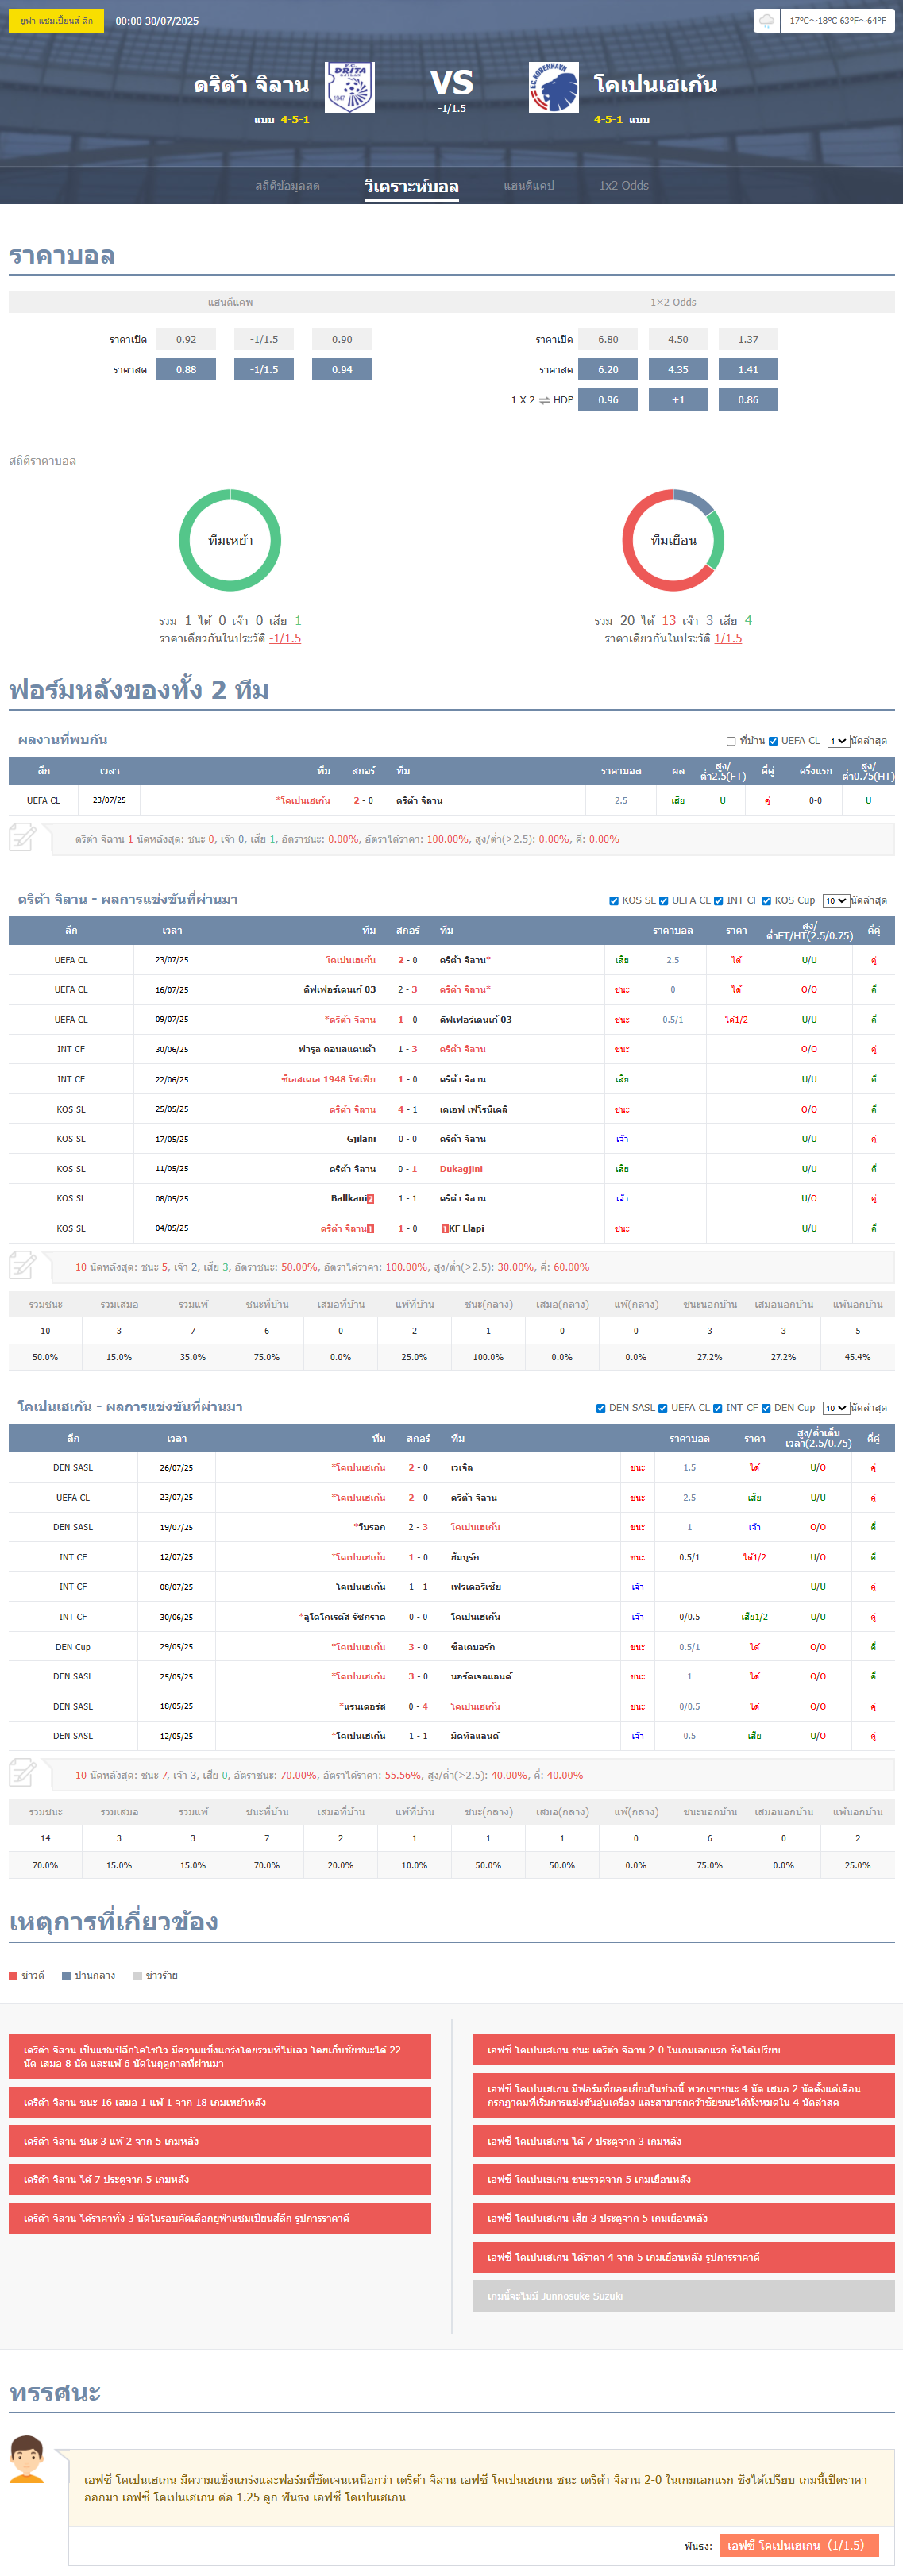Click มิดทิลแลนด์ in Copenhagen results
903x2576 pixels.
point(475,1736)
